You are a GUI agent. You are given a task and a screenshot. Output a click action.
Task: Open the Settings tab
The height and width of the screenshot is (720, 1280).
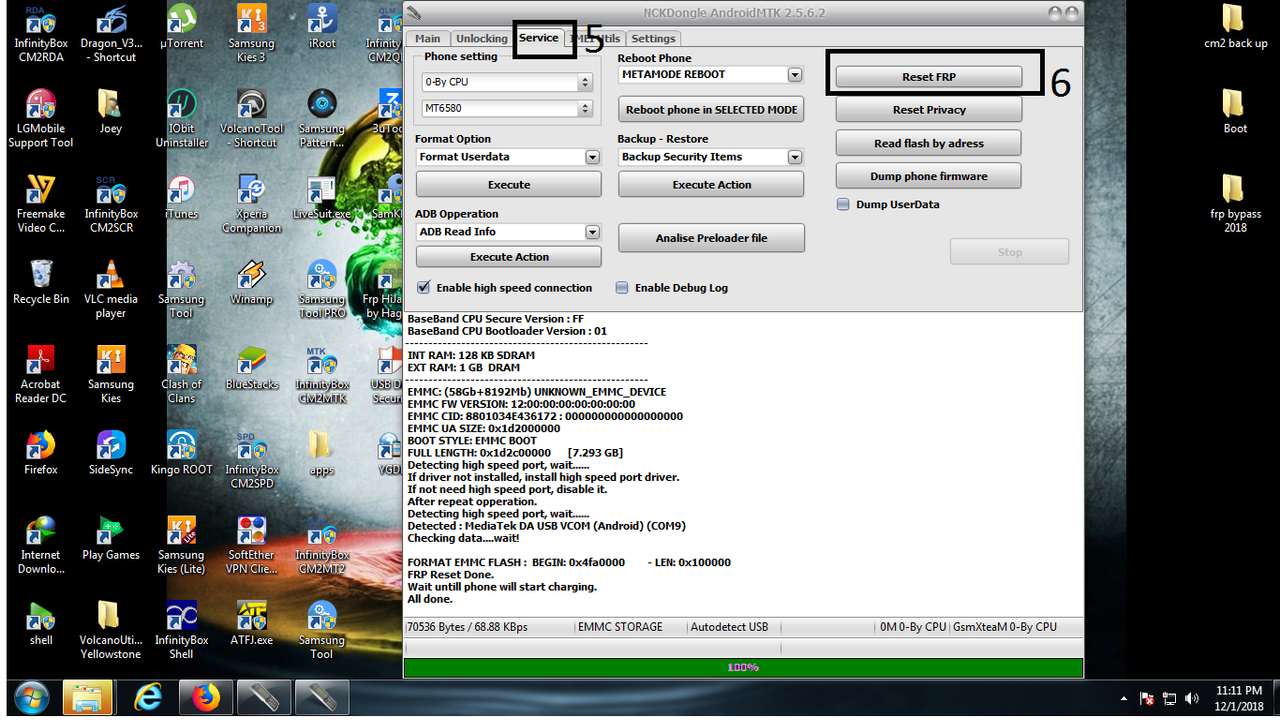pos(653,39)
